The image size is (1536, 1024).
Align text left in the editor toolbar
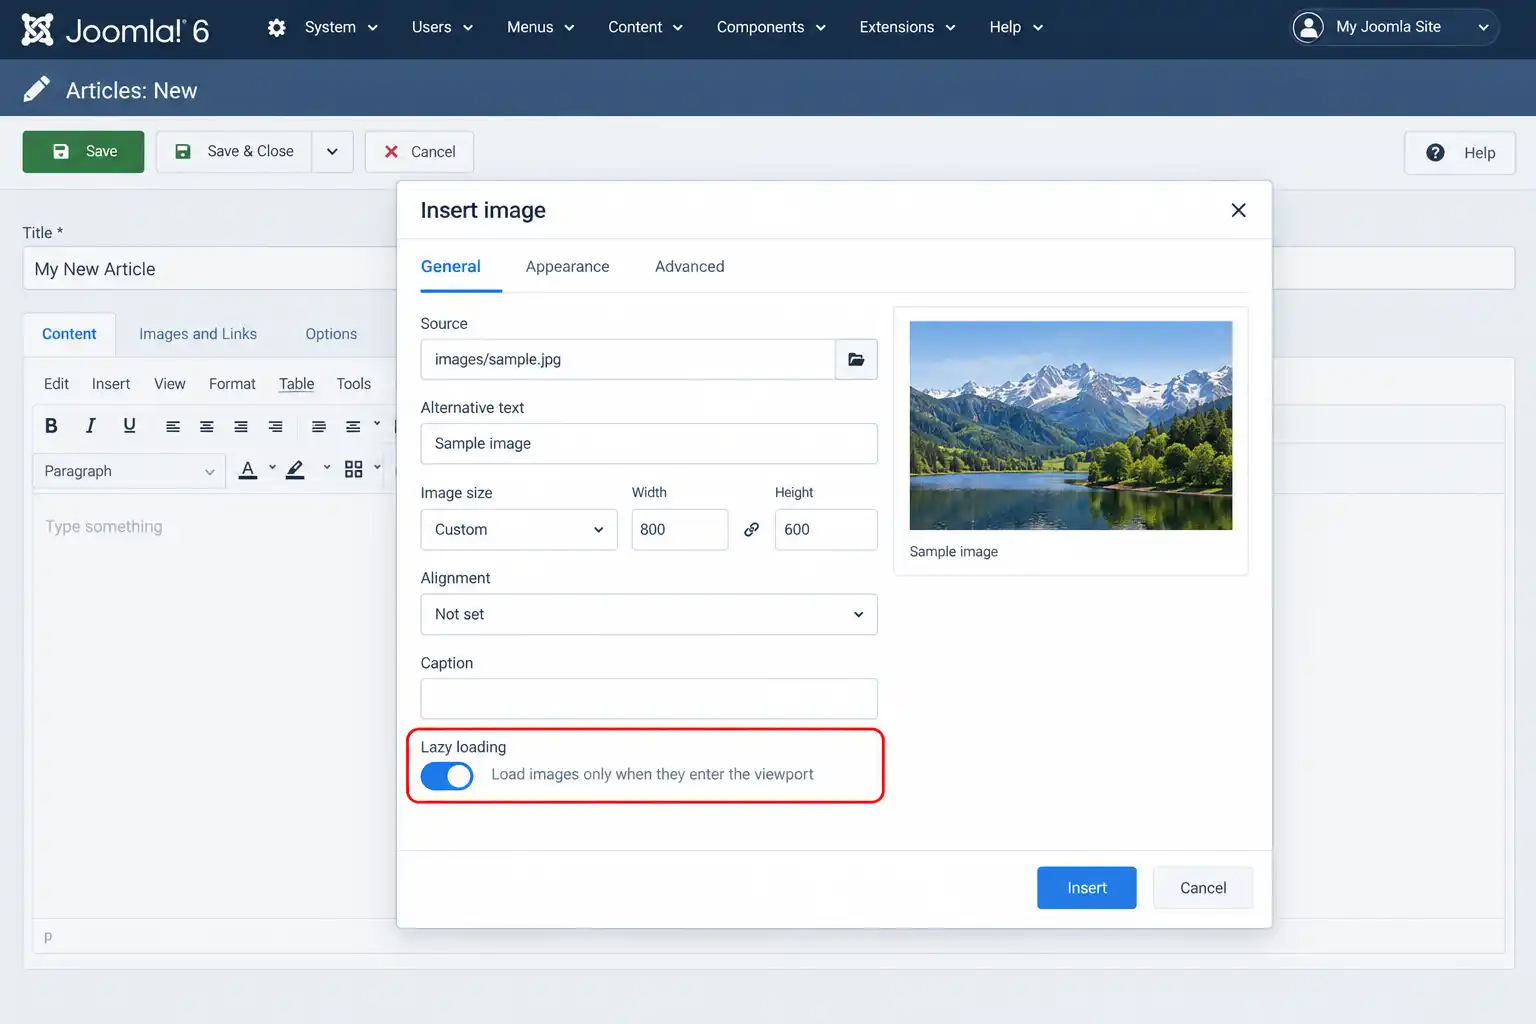click(x=173, y=427)
